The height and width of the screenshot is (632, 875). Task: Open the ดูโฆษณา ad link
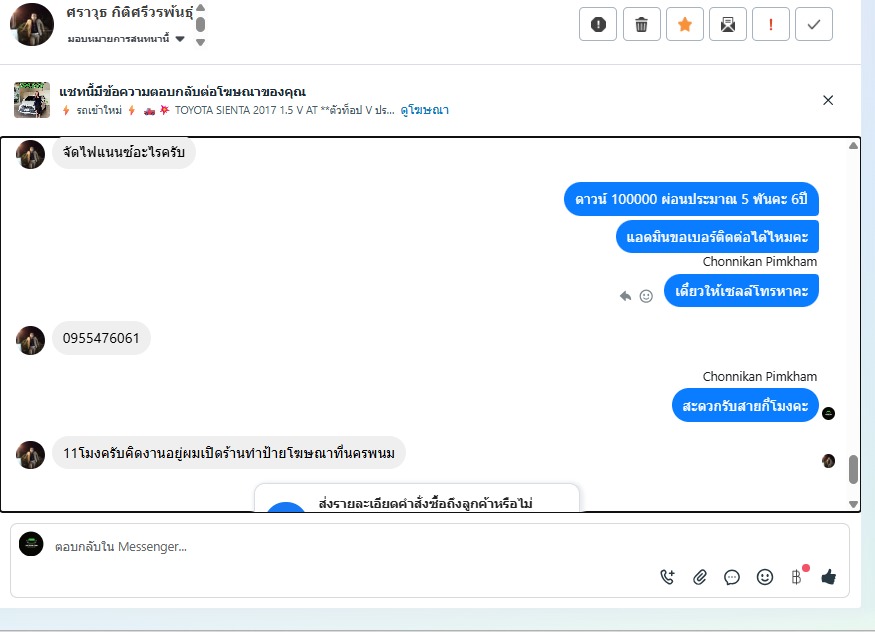pyautogui.click(x=425, y=110)
